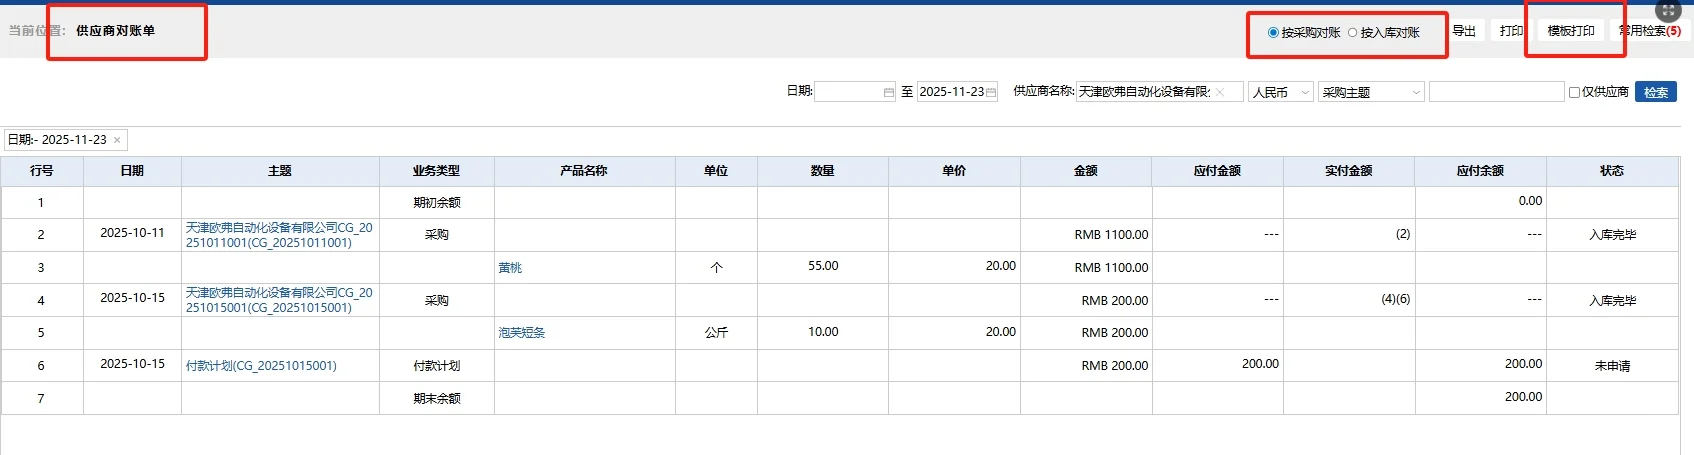Click the 未申请 status cell
The width and height of the screenshot is (1694, 455).
point(1612,366)
